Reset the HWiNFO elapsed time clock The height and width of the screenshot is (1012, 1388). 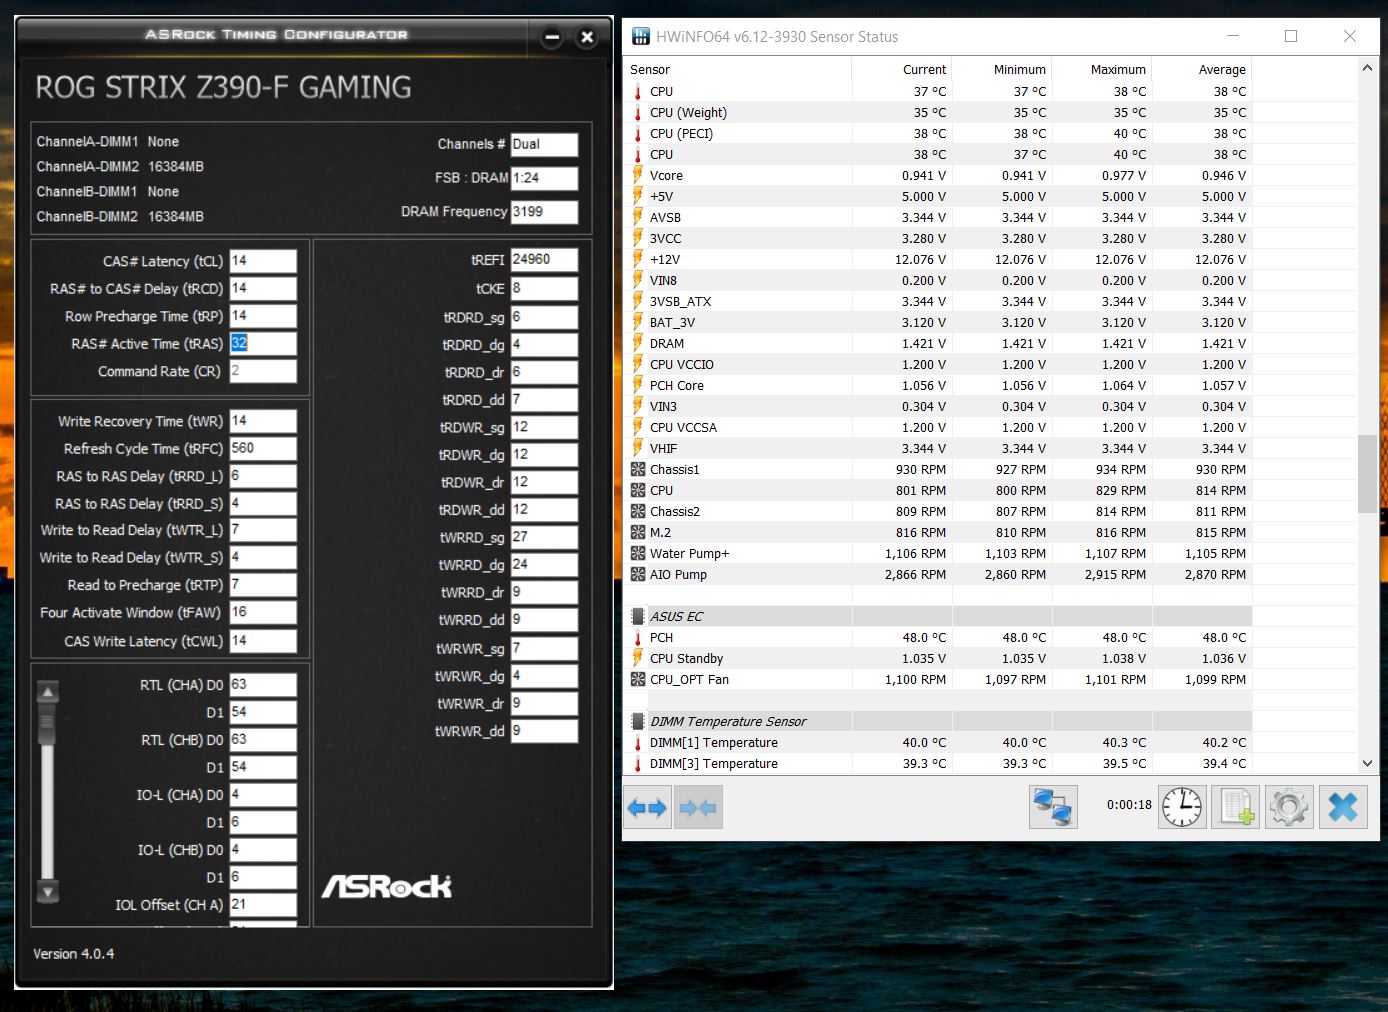coord(1182,807)
